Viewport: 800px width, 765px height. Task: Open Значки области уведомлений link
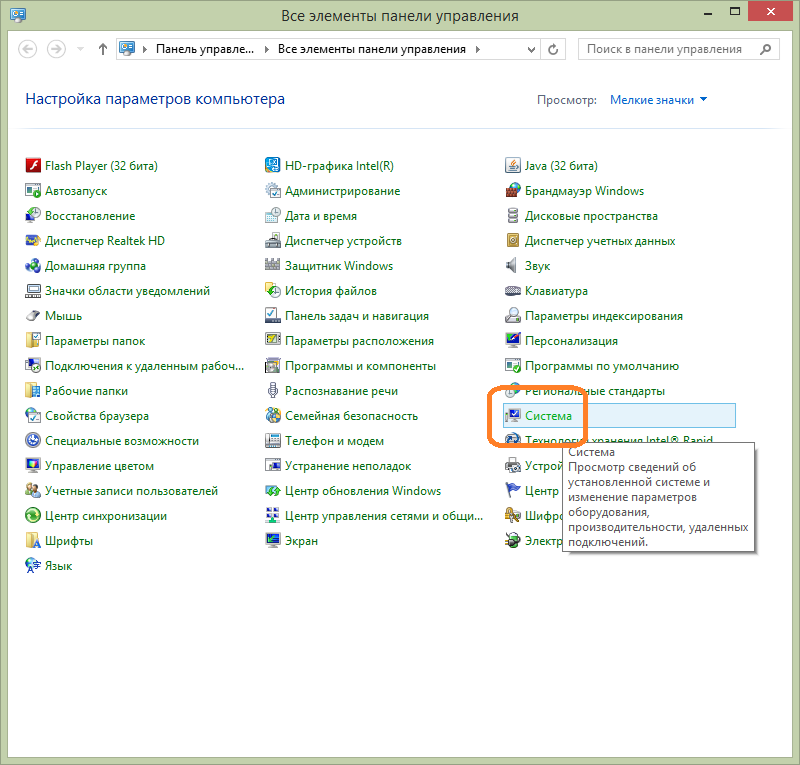tap(127, 291)
